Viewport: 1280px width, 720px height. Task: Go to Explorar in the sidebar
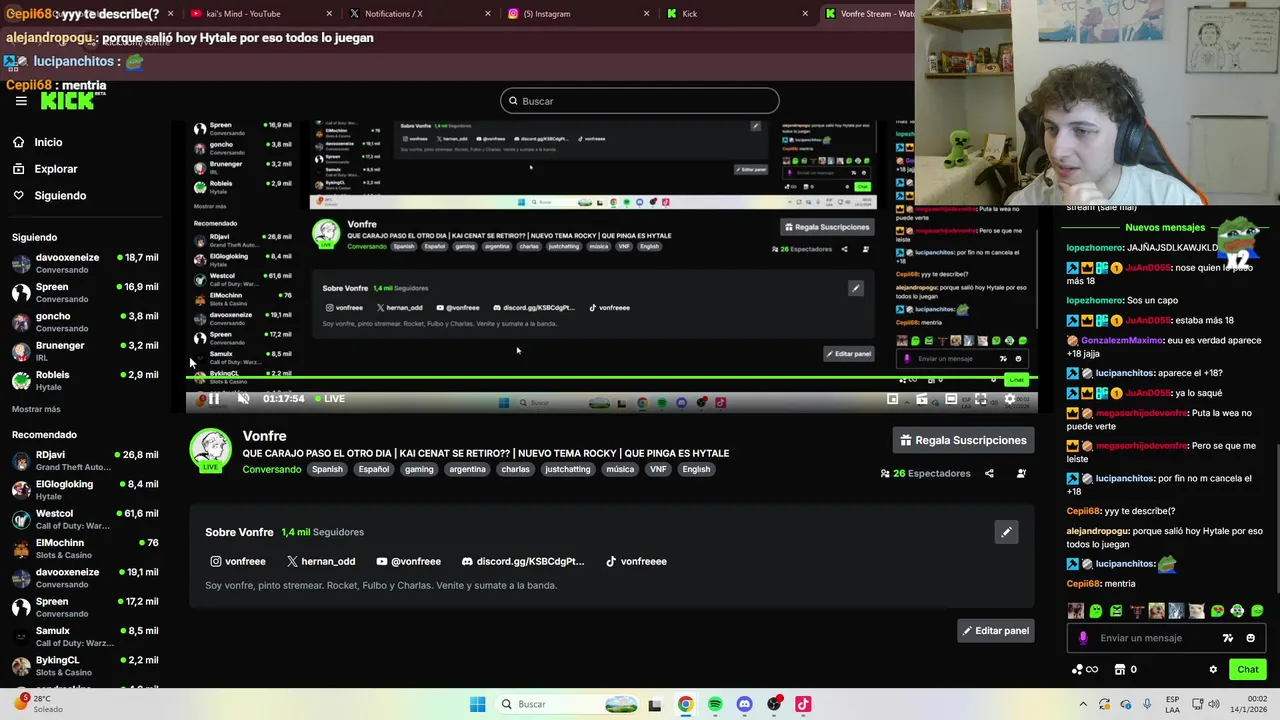56,169
